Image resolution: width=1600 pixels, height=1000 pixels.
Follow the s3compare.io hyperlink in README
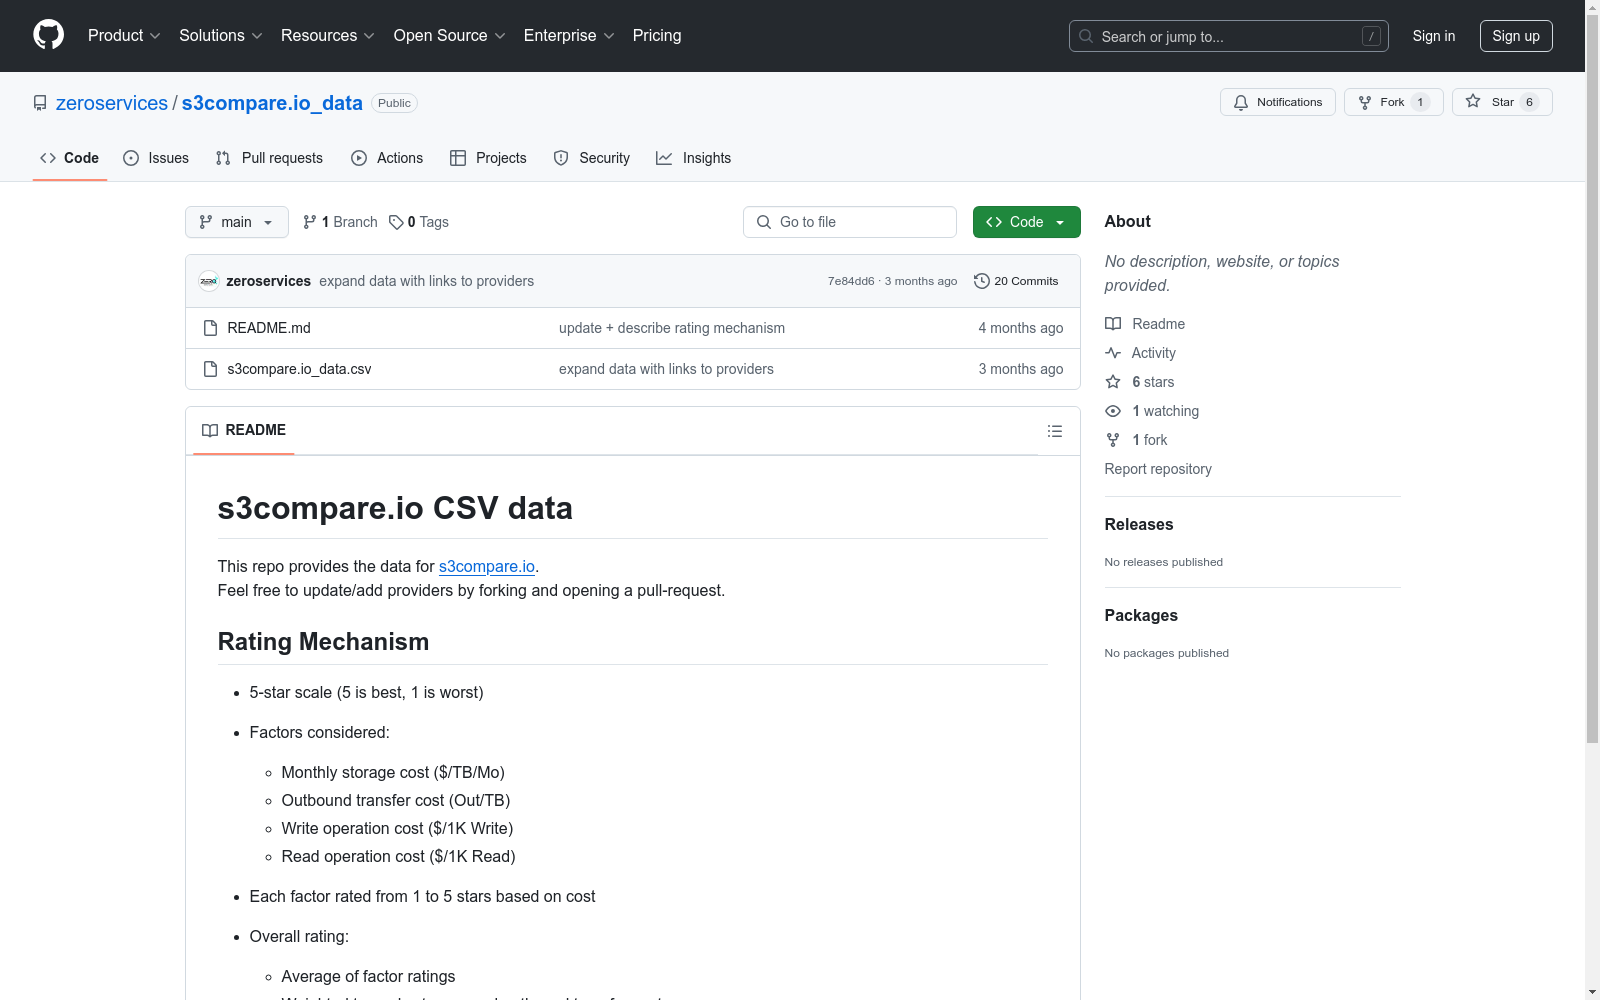[x=487, y=566]
